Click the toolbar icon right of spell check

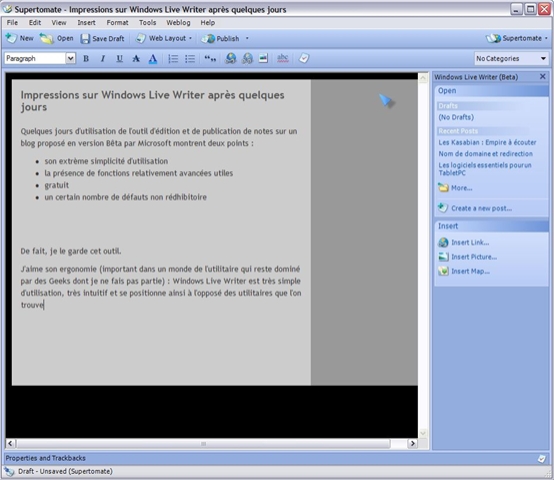[x=304, y=58]
